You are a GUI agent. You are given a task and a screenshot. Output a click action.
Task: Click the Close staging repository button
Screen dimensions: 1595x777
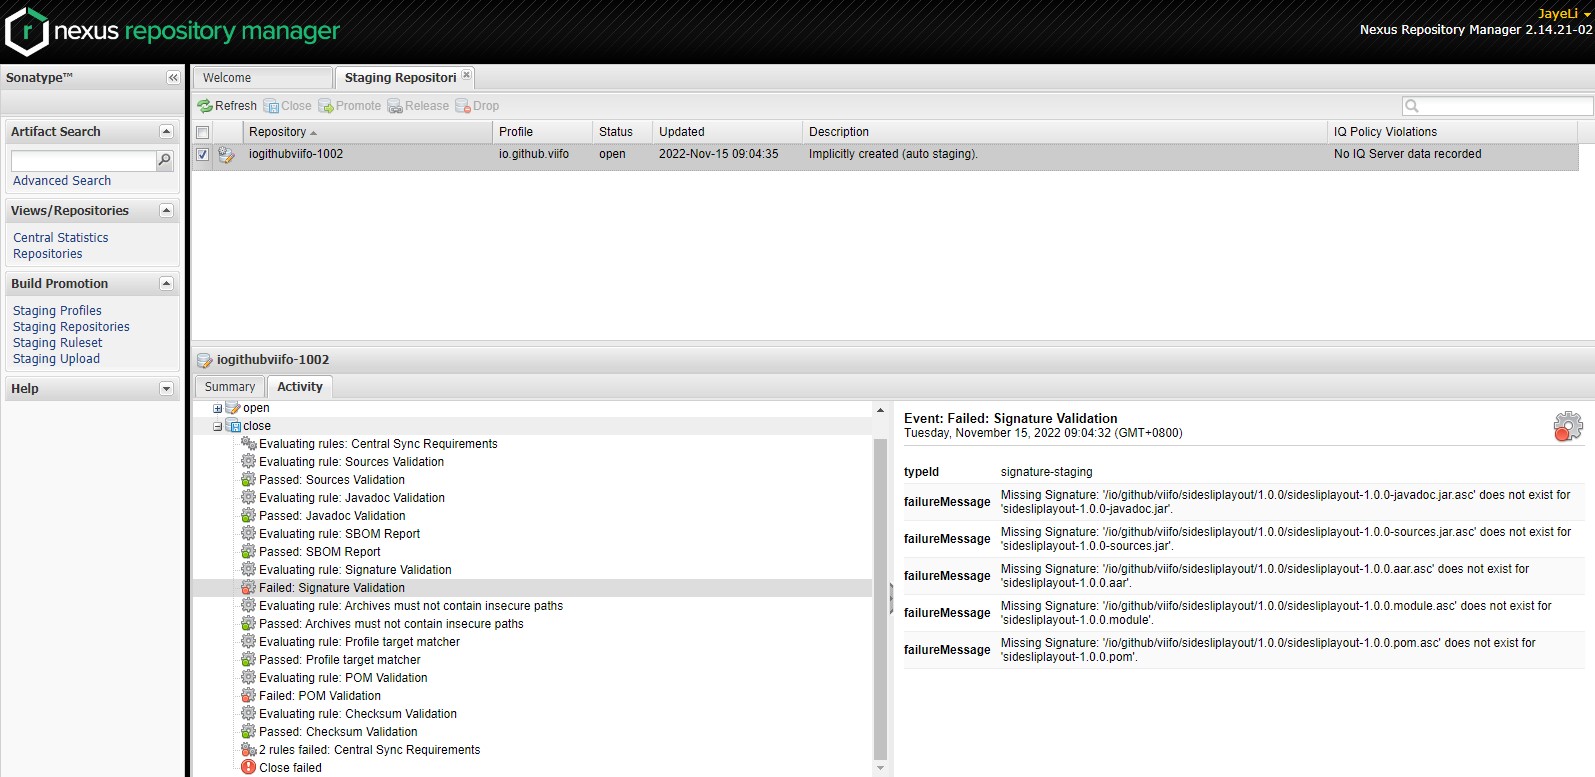point(288,106)
